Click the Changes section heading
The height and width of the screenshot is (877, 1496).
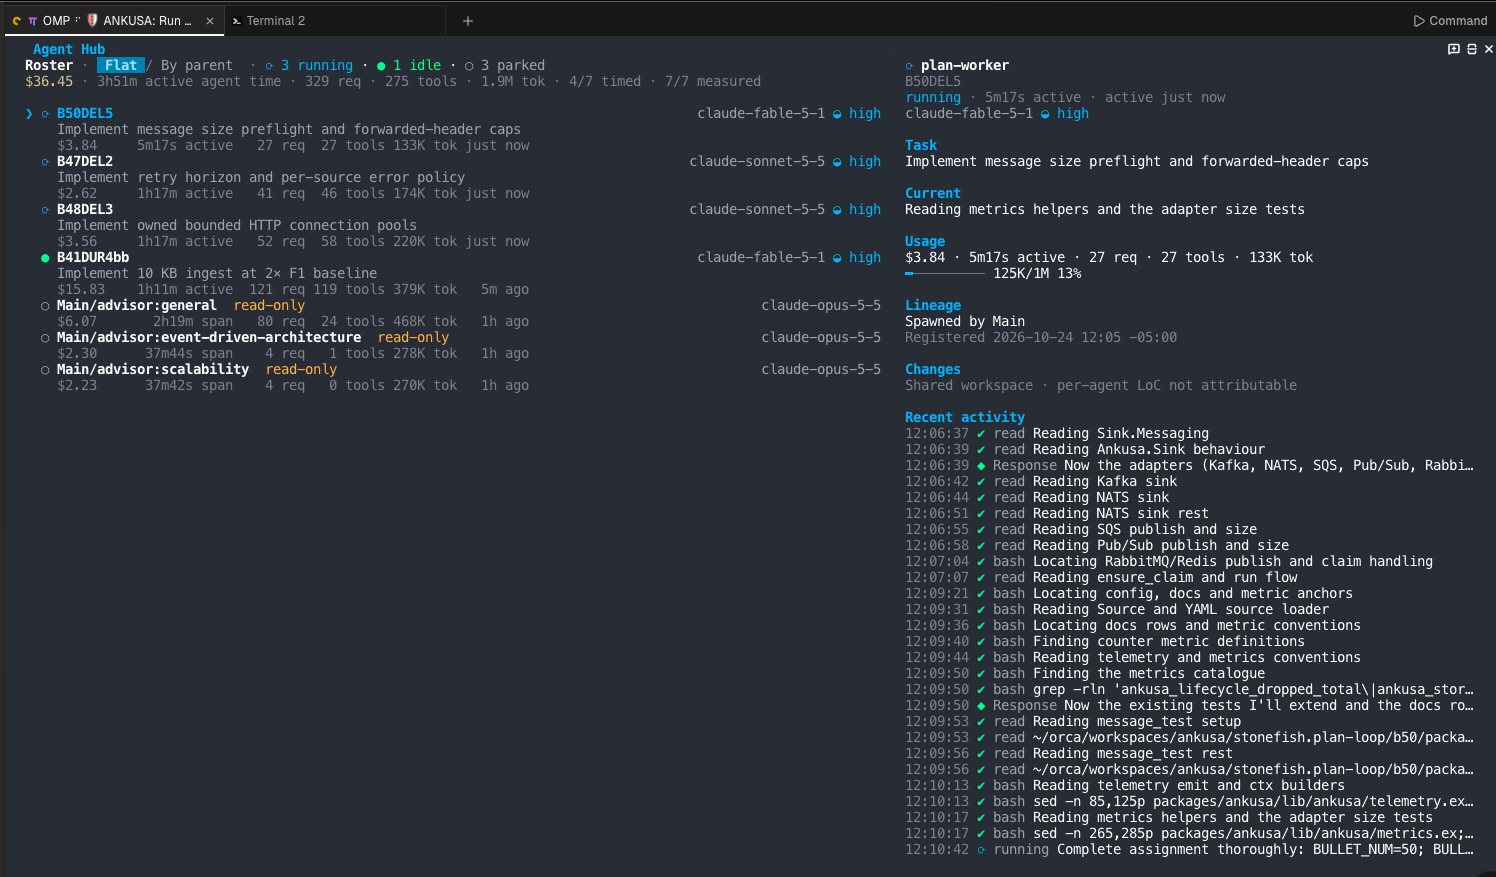(933, 369)
